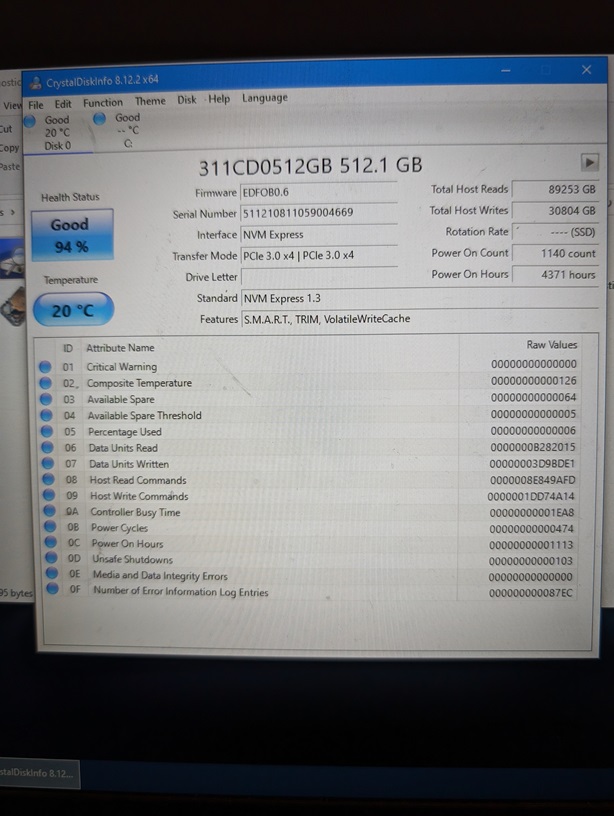Click the Transfer Mode field

(x=319, y=256)
